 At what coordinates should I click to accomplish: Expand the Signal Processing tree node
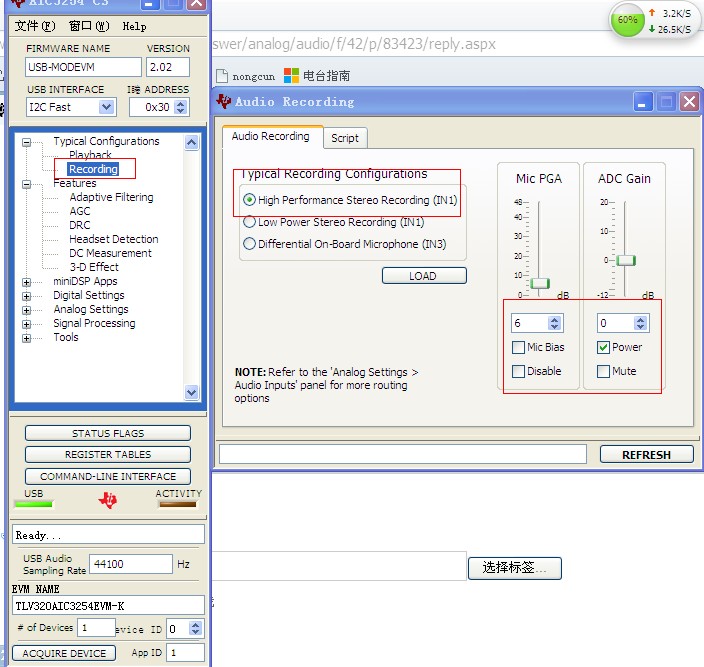26,324
